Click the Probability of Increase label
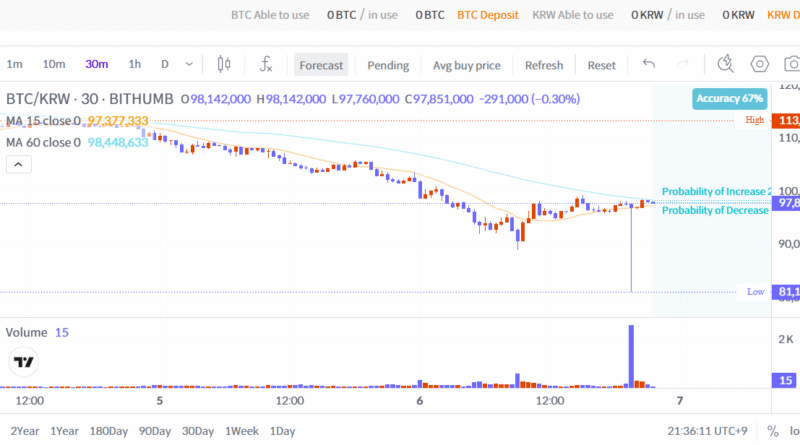The width and height of the screenshot is (800, 445). tap(716, 191)
